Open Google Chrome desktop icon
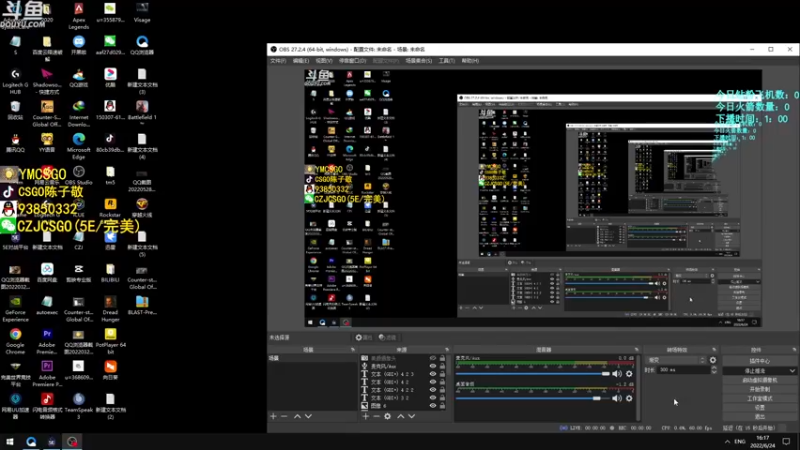The width and height of the screenshot is (800, 450). click(x=15, y=341)
